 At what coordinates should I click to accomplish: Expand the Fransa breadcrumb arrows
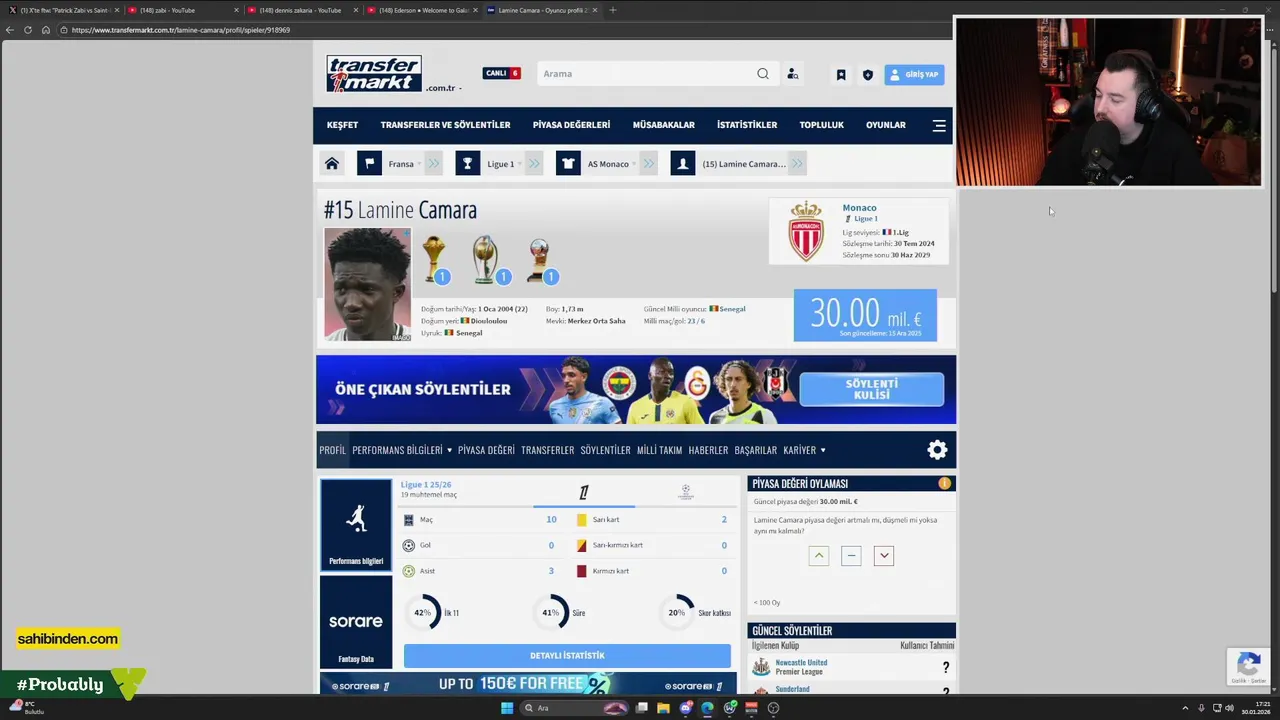433,164
